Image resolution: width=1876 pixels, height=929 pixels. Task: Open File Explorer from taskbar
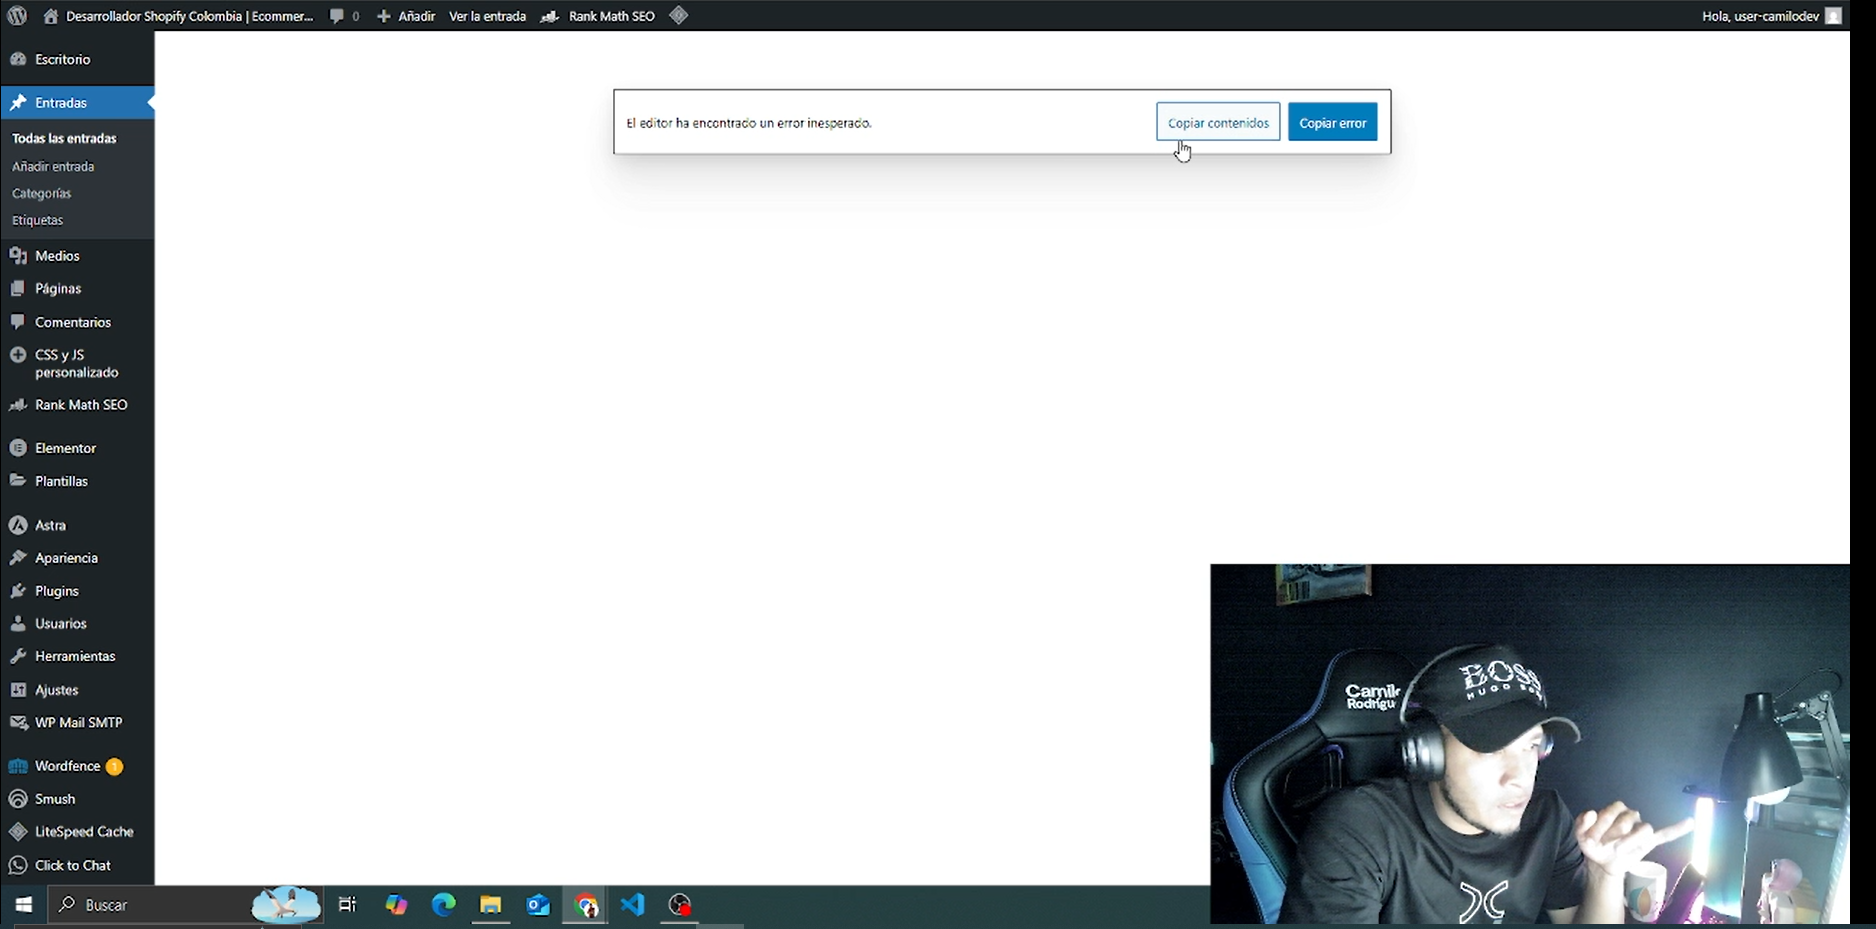(x=490, y=905)
